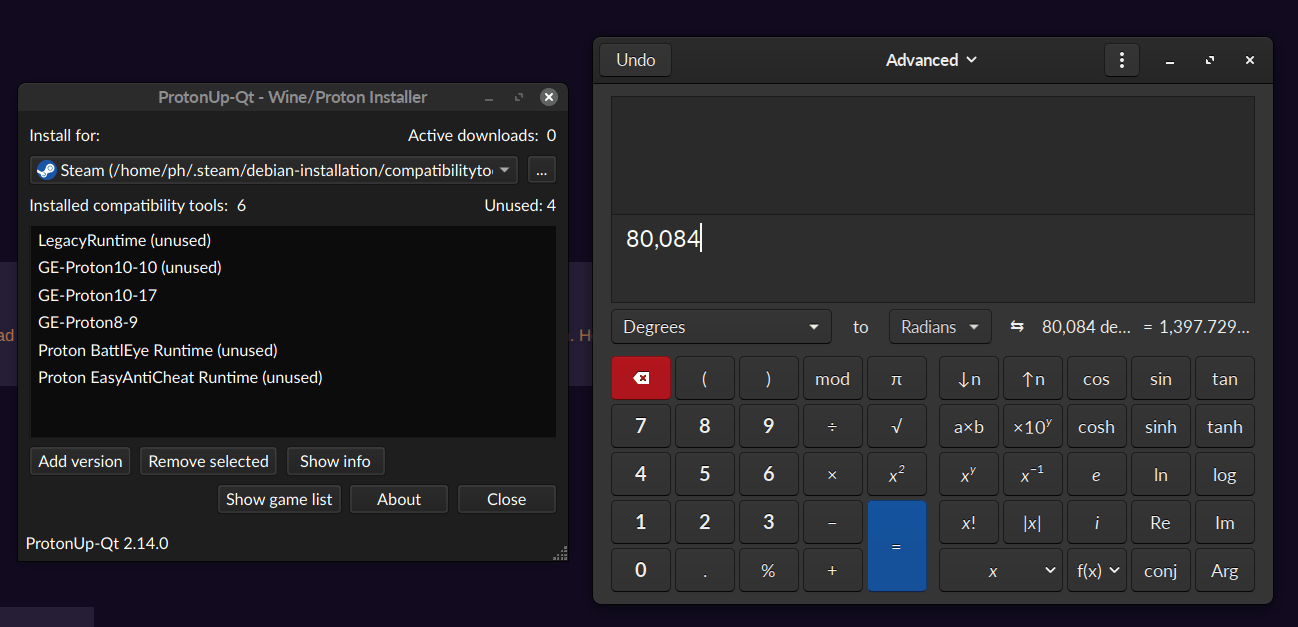Screen dimensions: 1298x627
Task: Click the ×10^y scientific exponent key
Action: point(1033,426)
